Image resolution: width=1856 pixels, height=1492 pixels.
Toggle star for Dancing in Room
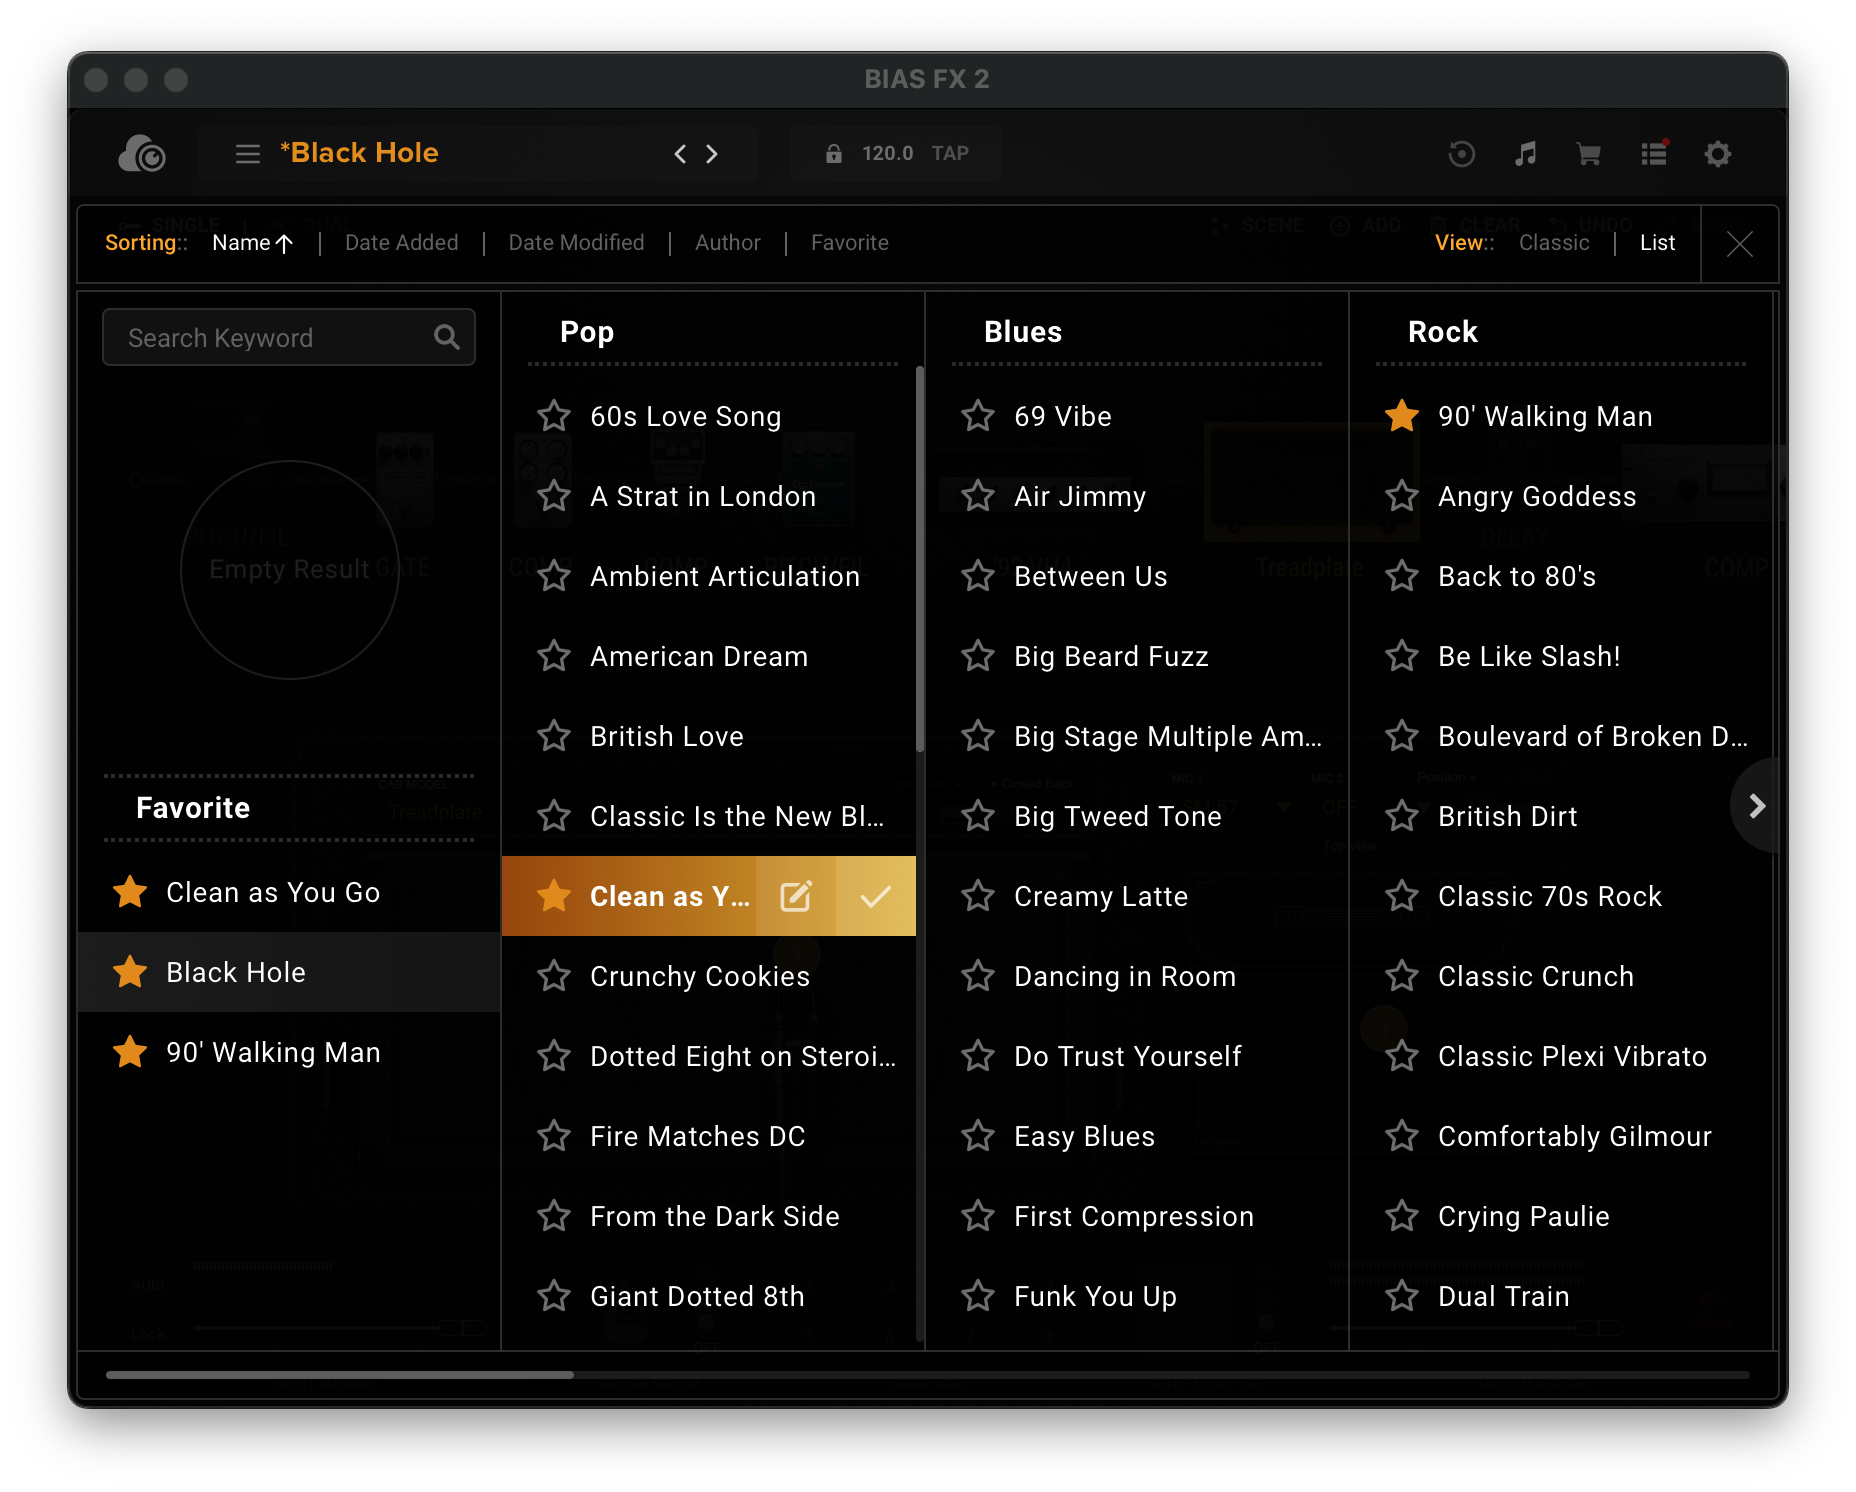click(x=978, y=976)
